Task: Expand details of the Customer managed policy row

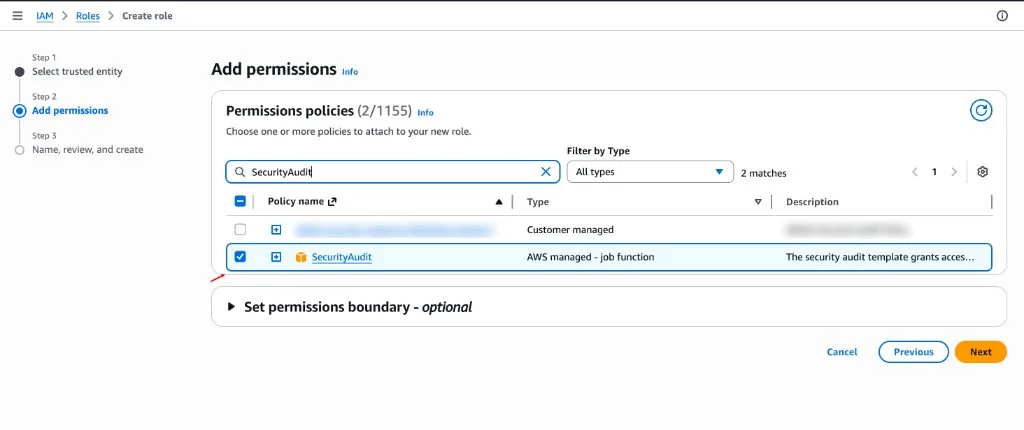Action: click(276, 230)
